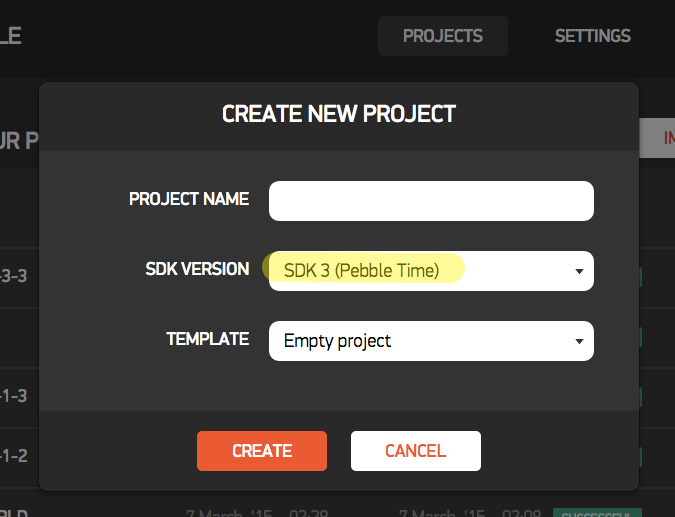Cancel the new project dialog
Viewport: 675px width, 517px height.
pos(415,450)
